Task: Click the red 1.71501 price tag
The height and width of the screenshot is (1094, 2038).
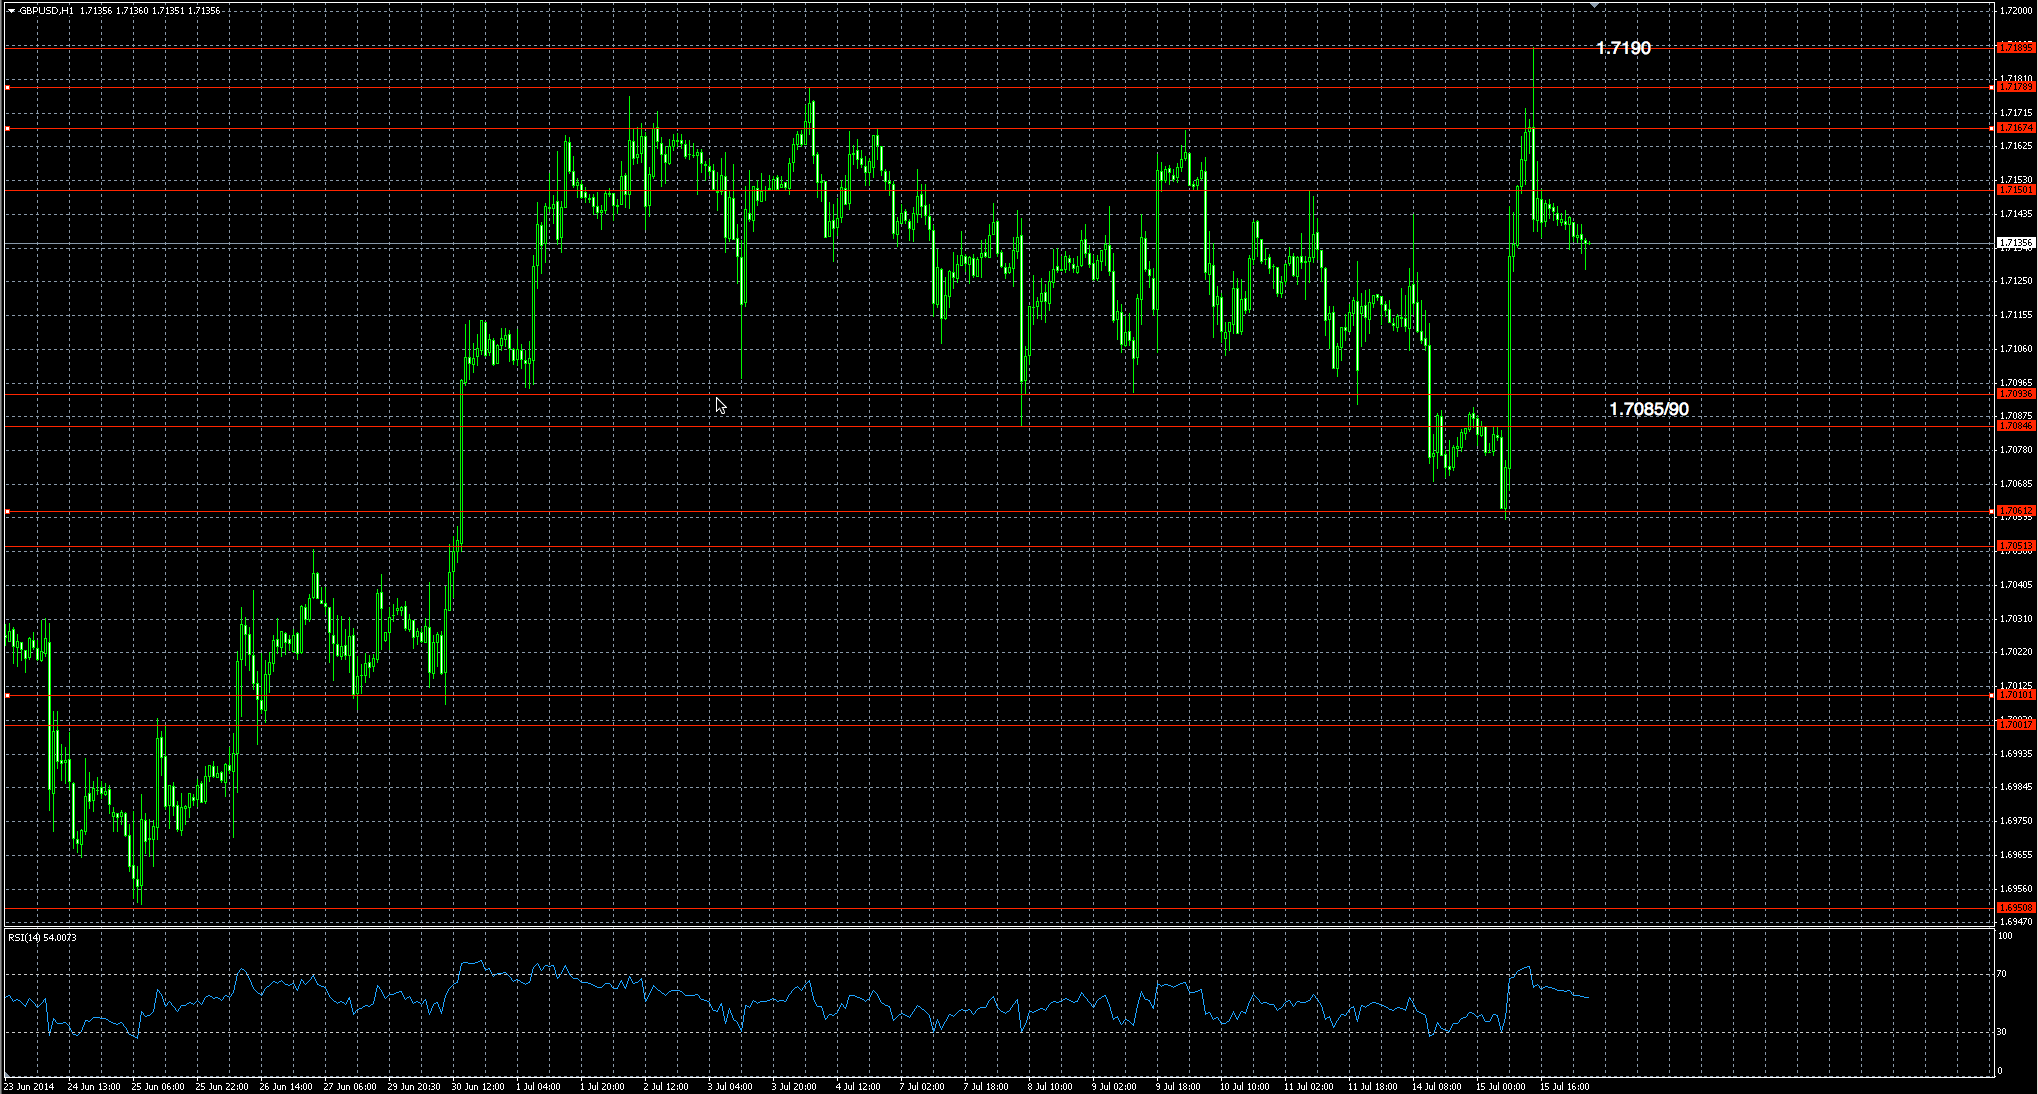Action: (x=2015, y=190)
